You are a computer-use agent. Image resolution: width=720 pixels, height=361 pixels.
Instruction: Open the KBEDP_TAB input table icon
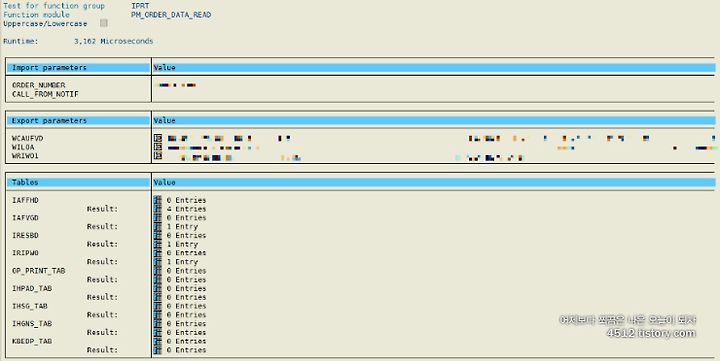click(x=158, y=341)
